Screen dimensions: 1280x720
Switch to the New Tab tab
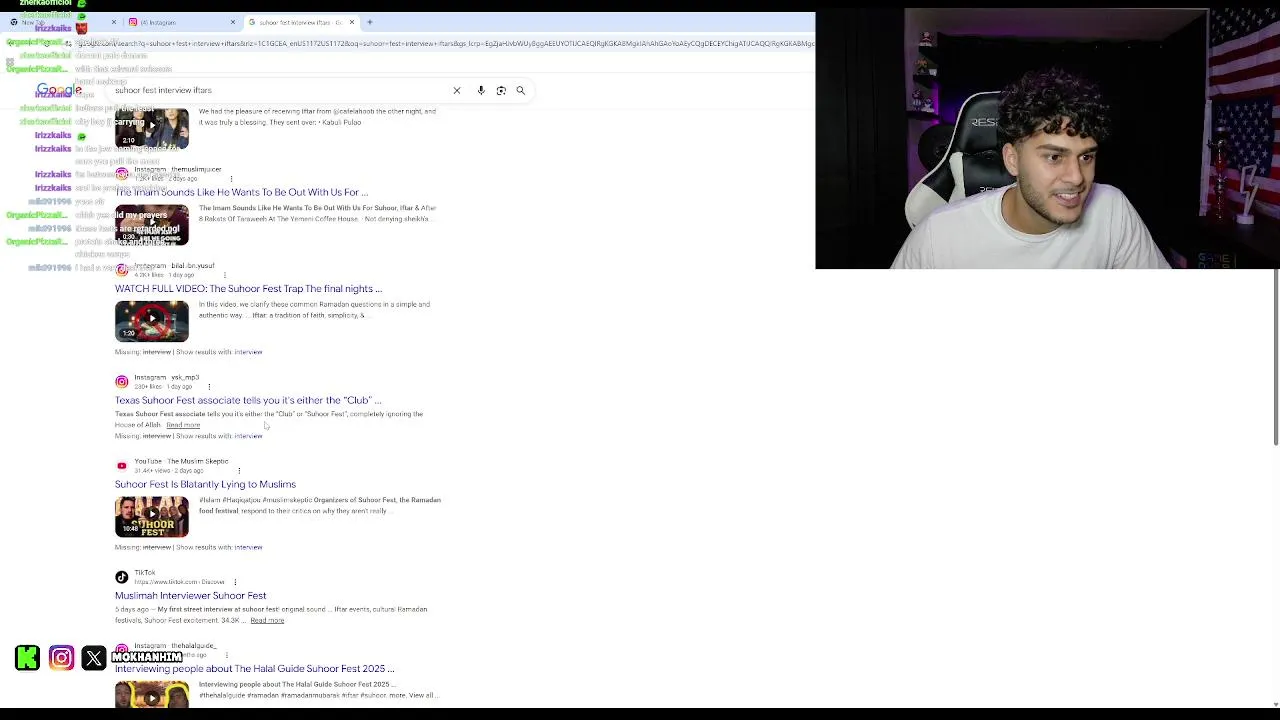pyautogui.click(x=60, y=22)
